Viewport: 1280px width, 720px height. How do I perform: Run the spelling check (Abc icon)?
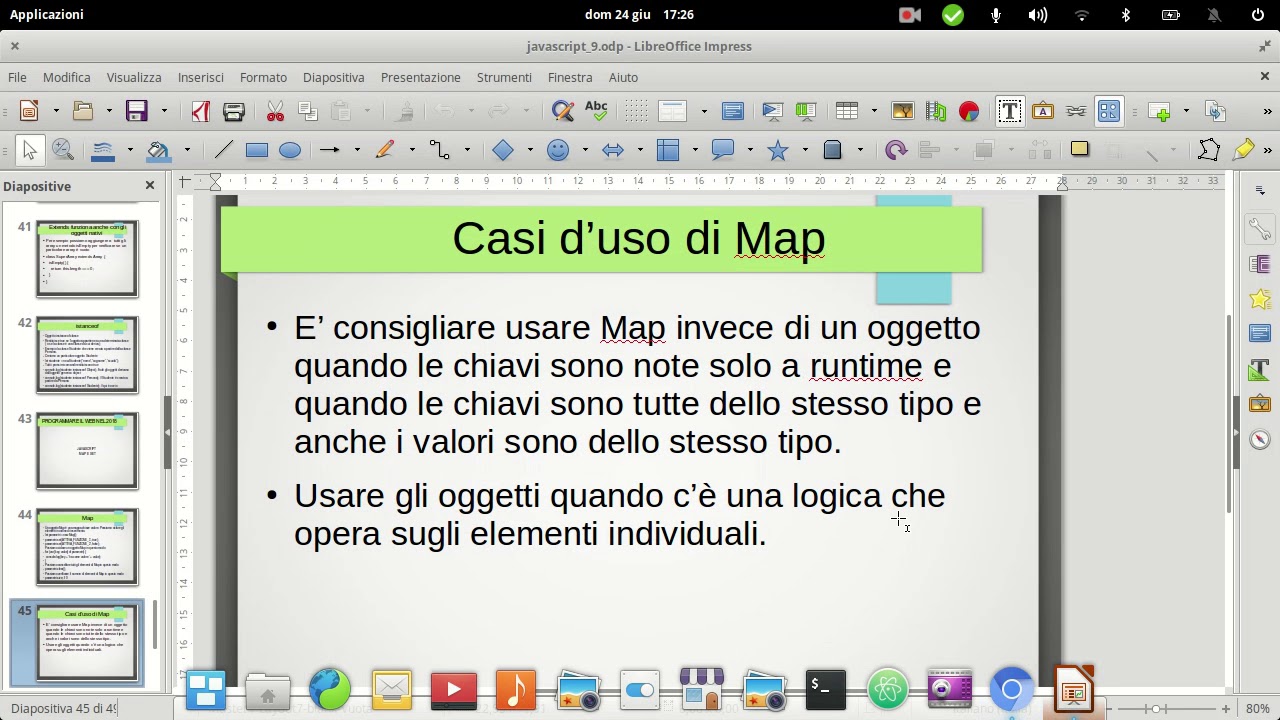(596, 111)
